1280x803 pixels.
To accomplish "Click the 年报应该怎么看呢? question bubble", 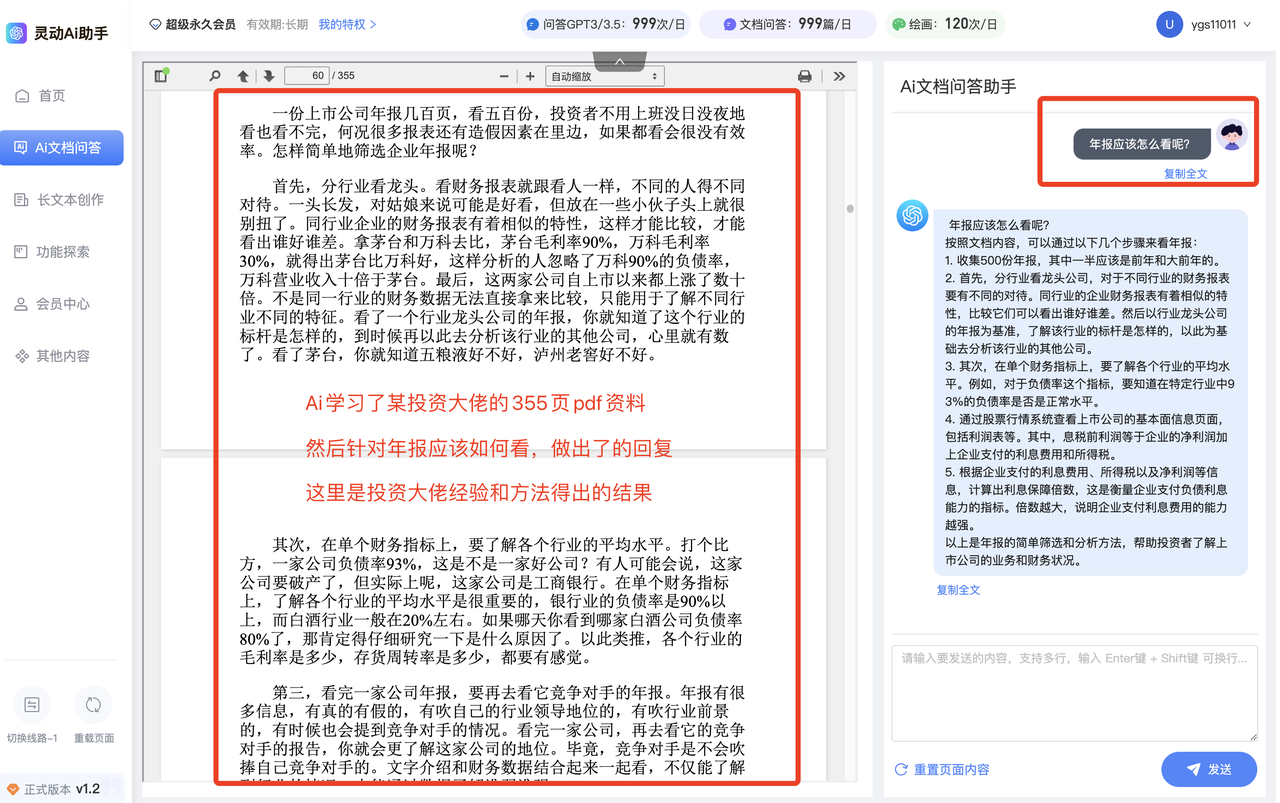I will (x=1141, y=144).
